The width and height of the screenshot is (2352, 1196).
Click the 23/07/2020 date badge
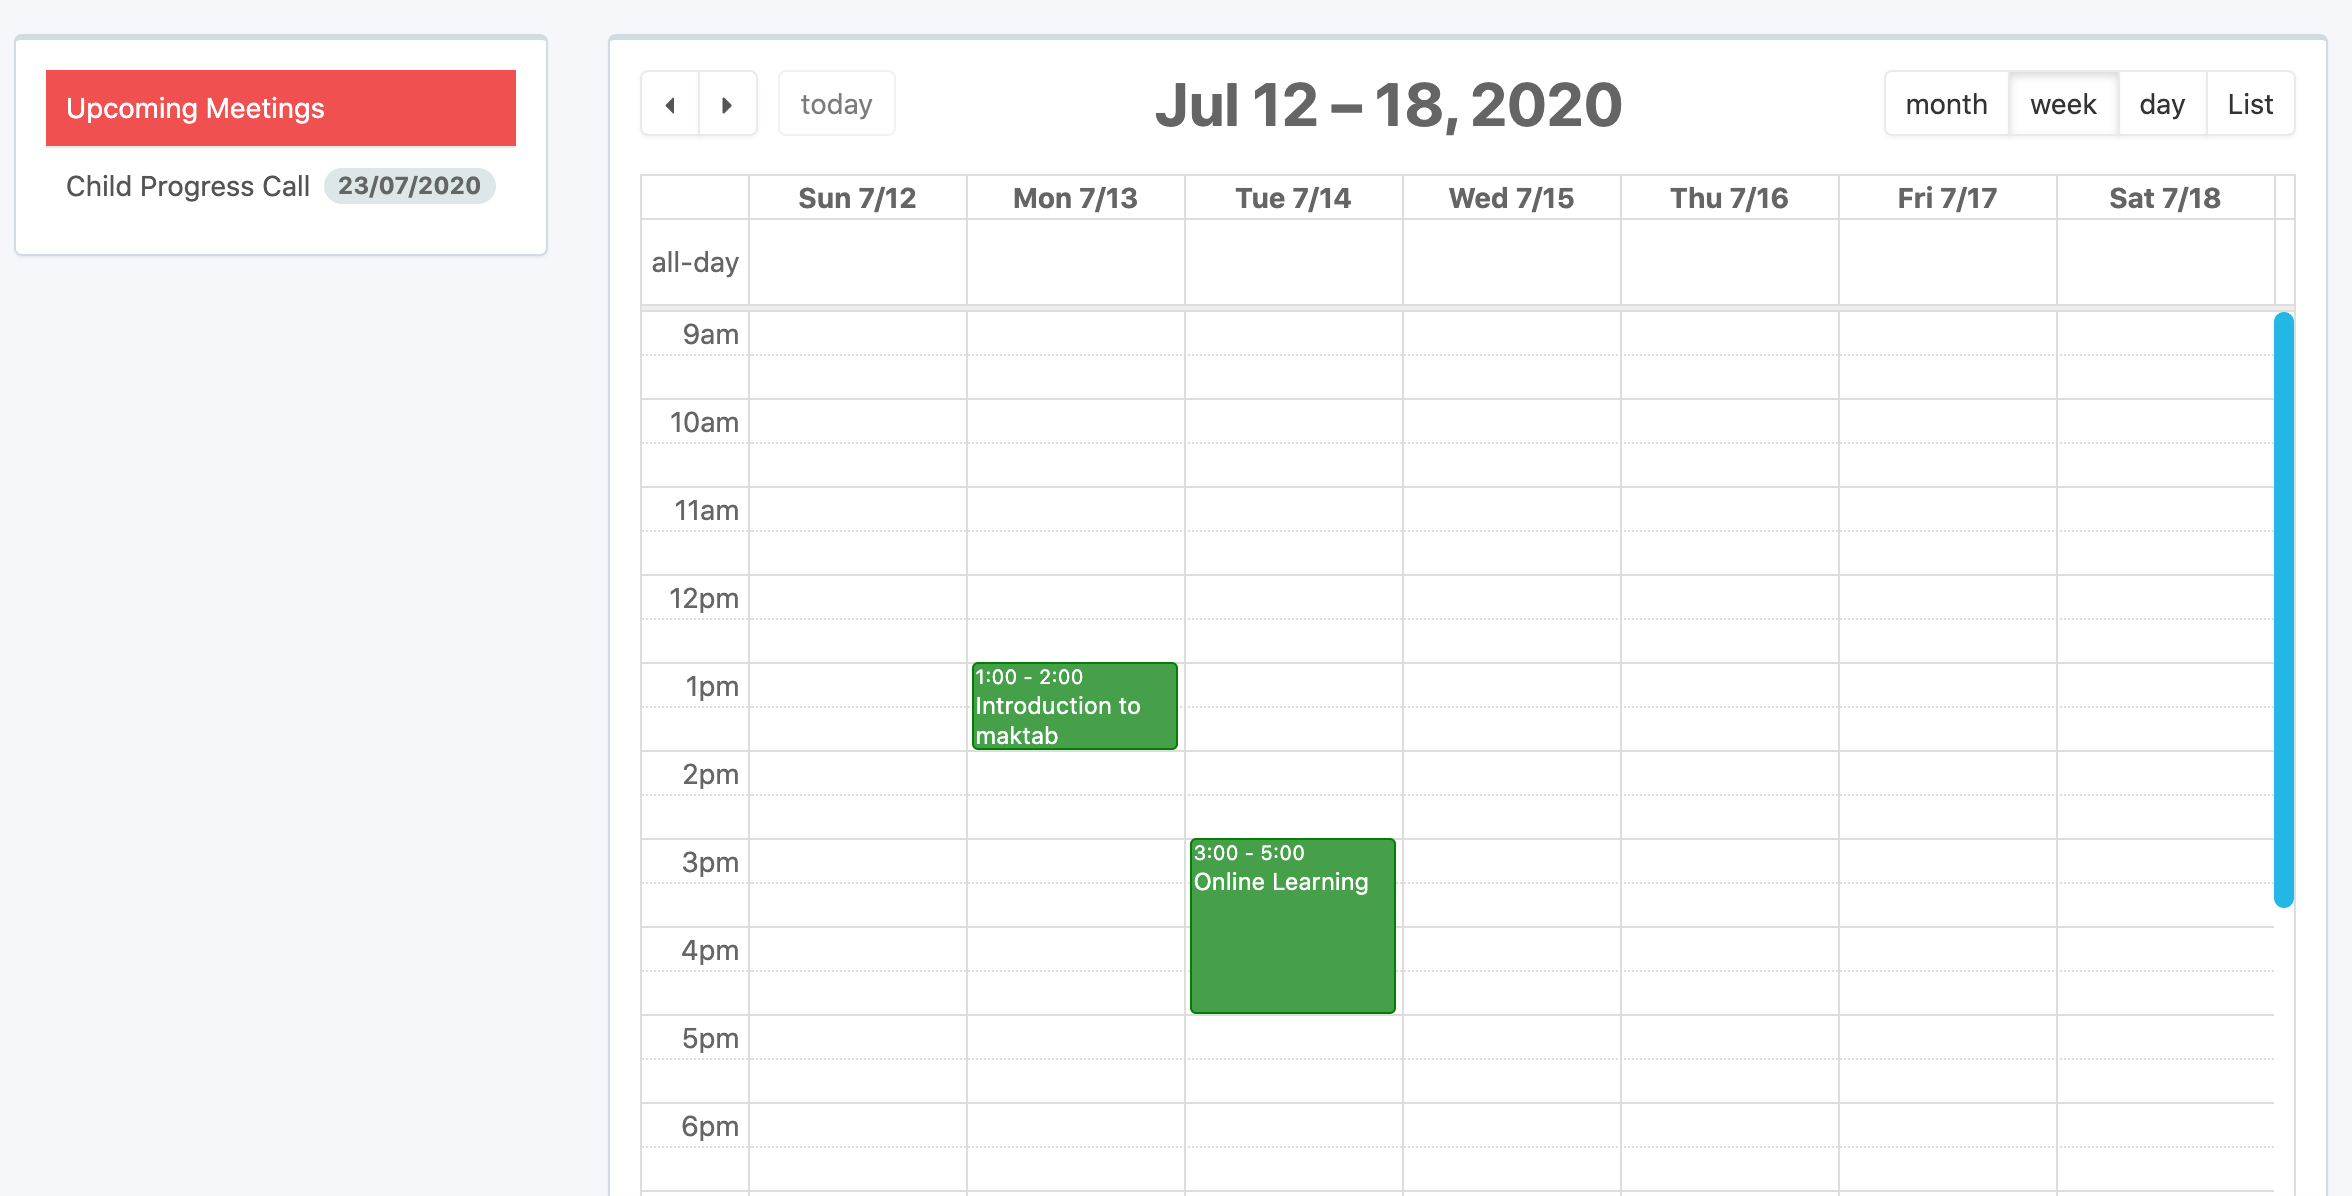tap(409, 186)
